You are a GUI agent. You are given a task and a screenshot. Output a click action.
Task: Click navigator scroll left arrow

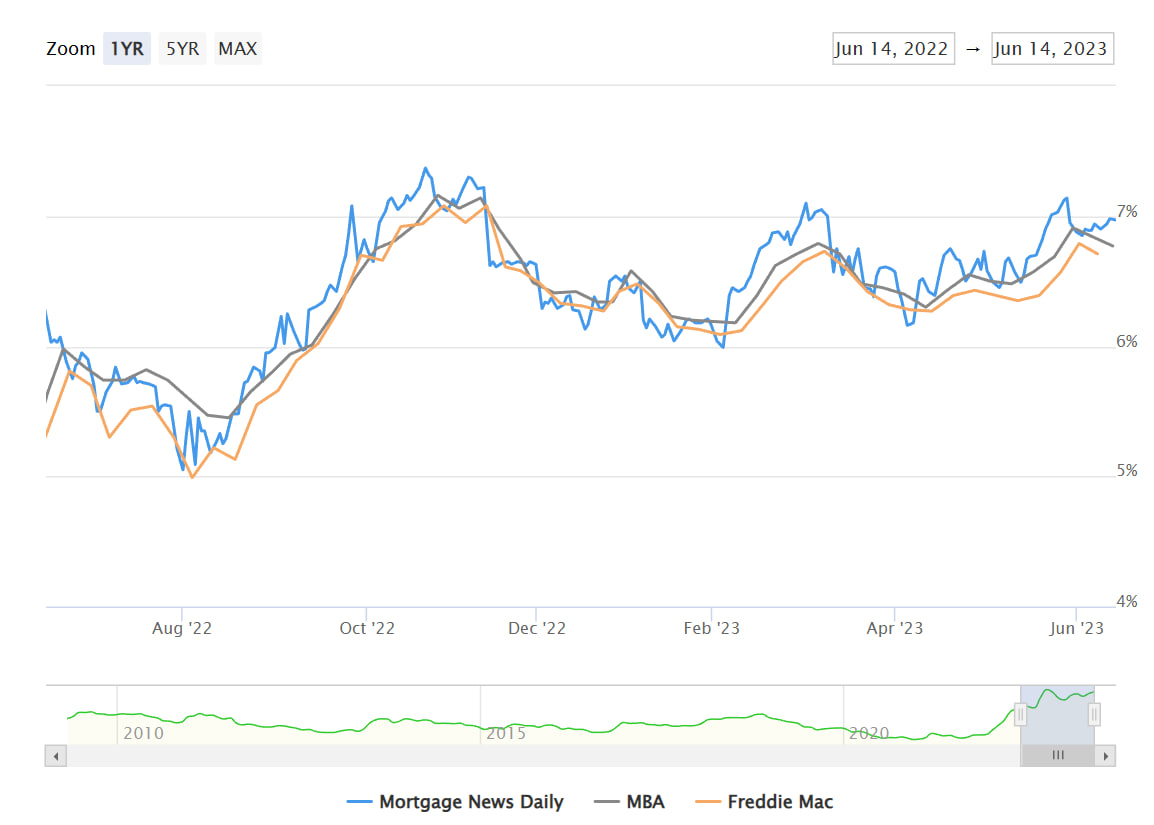pos(56,756)
